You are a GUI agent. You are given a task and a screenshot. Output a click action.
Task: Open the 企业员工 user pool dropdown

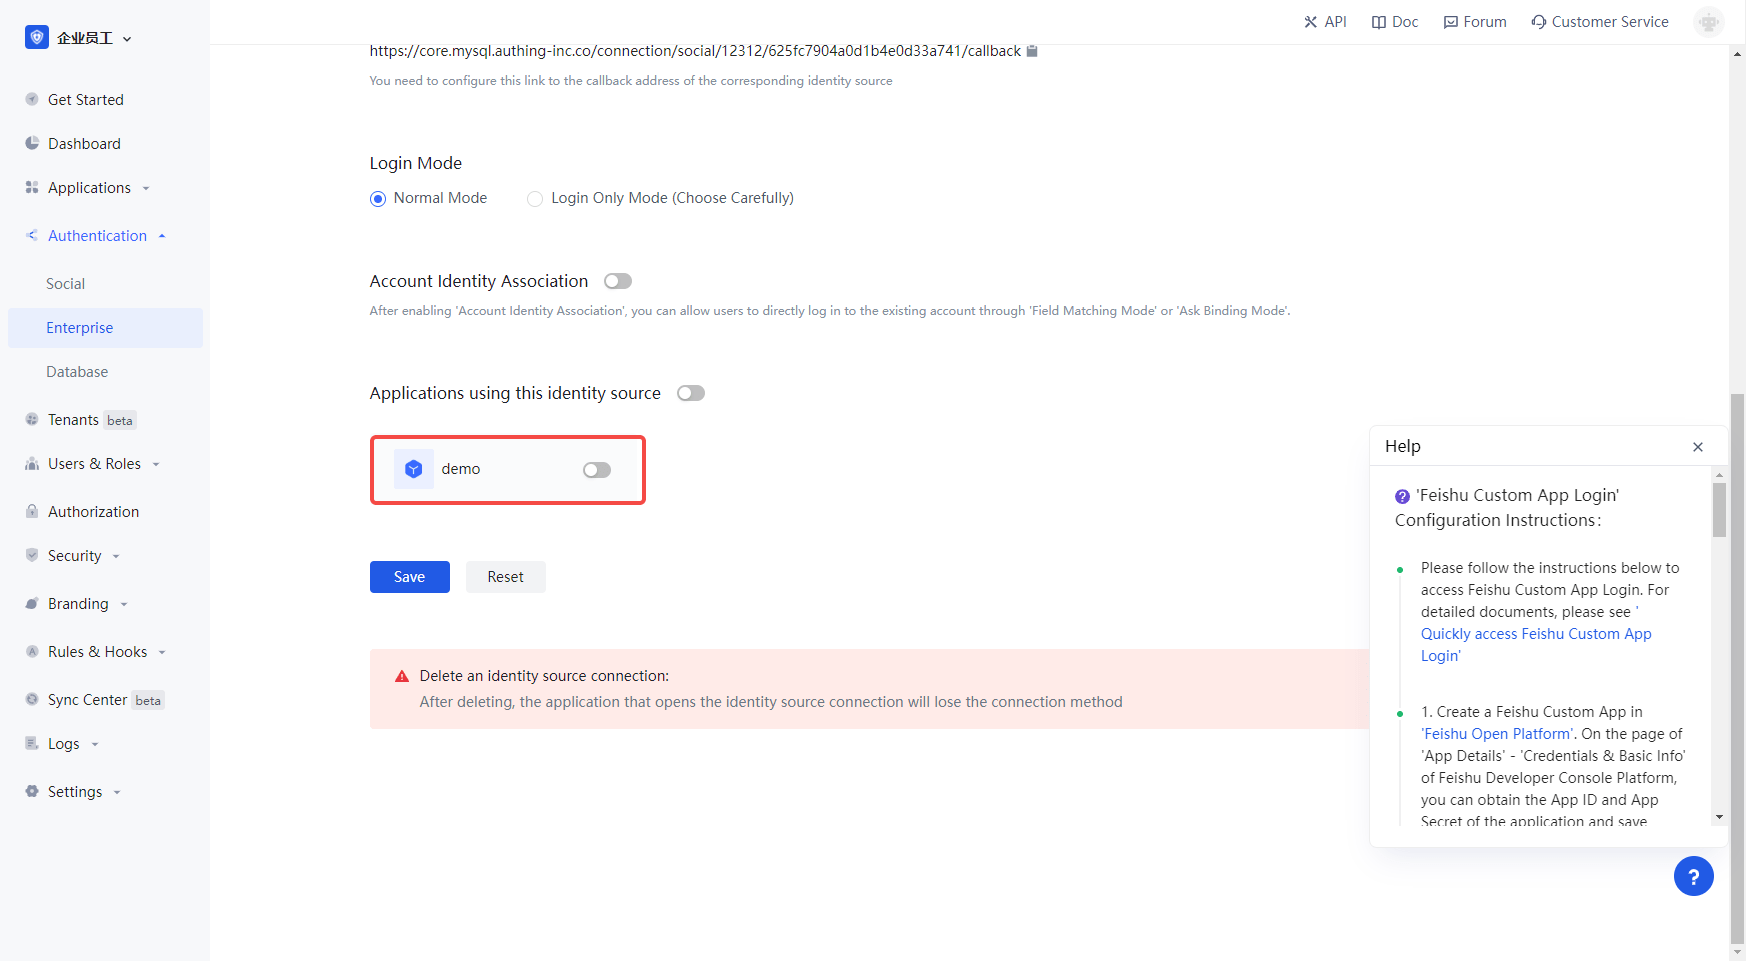point(80,38)
